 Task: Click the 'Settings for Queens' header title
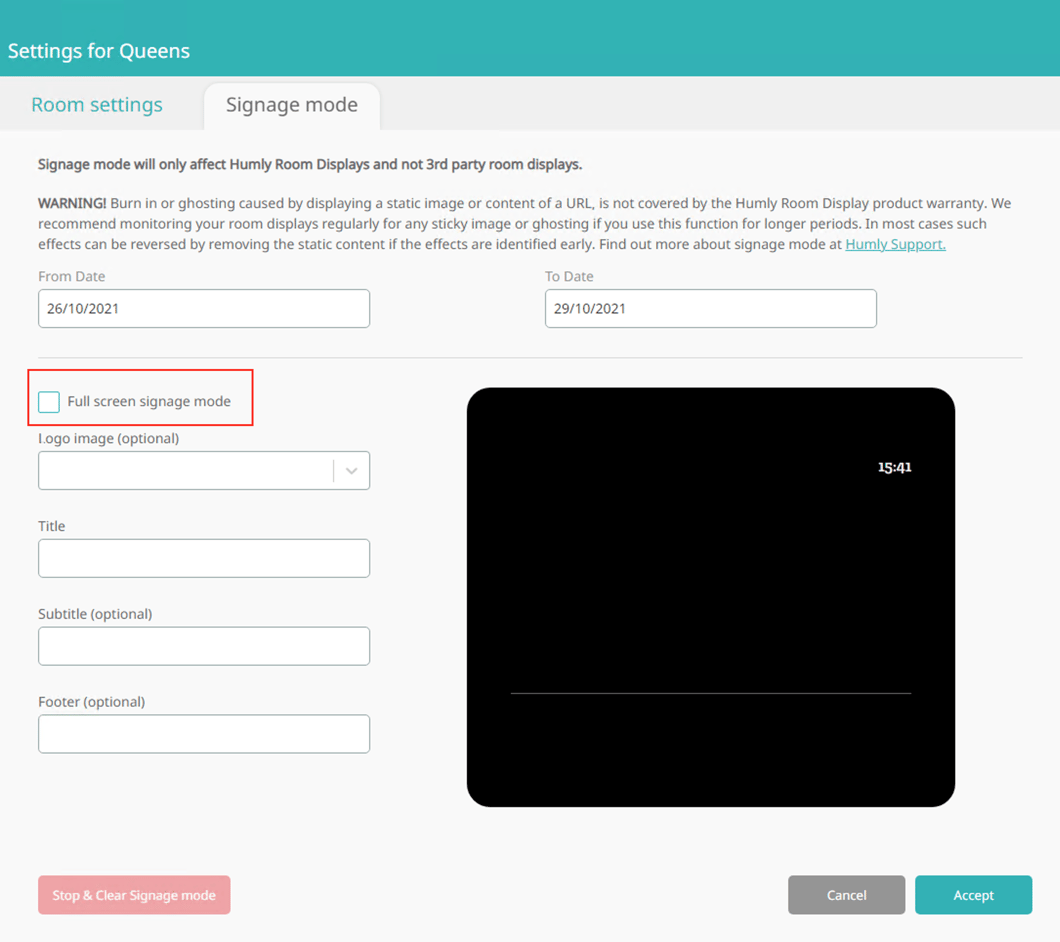(x=99, y=51)
